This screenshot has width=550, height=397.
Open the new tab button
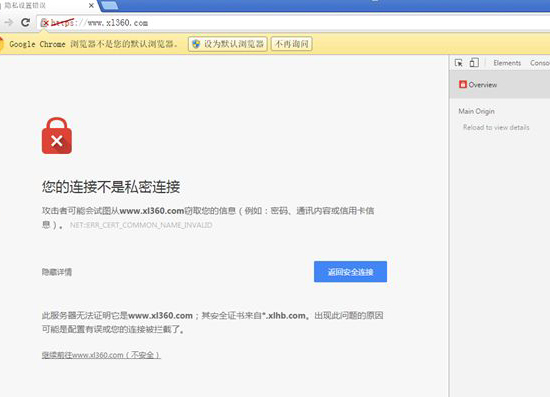coord(109,5)
